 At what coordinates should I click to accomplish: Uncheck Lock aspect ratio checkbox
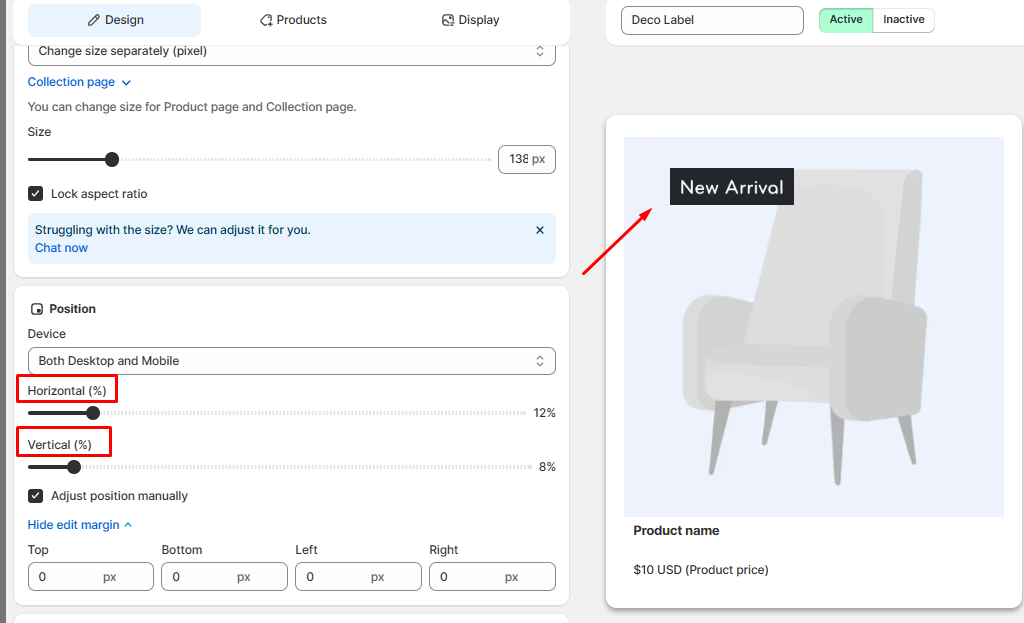click(36, 194)
